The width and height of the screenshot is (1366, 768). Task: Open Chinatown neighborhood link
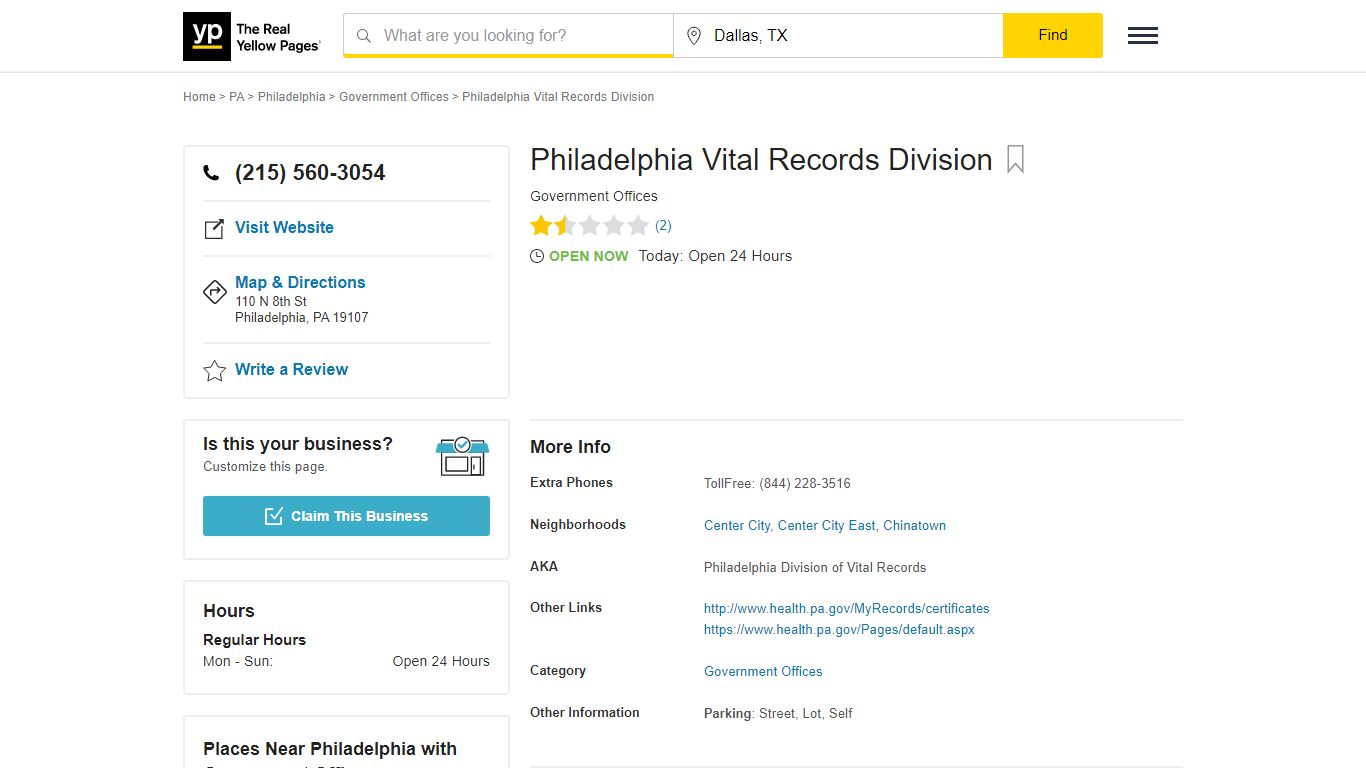pos(914,526)
